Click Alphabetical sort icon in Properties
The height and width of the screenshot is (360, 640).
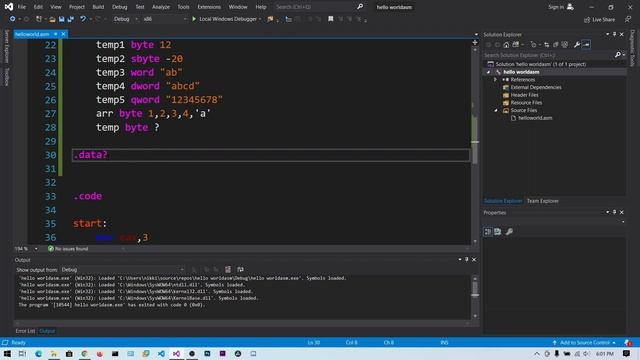498,232
